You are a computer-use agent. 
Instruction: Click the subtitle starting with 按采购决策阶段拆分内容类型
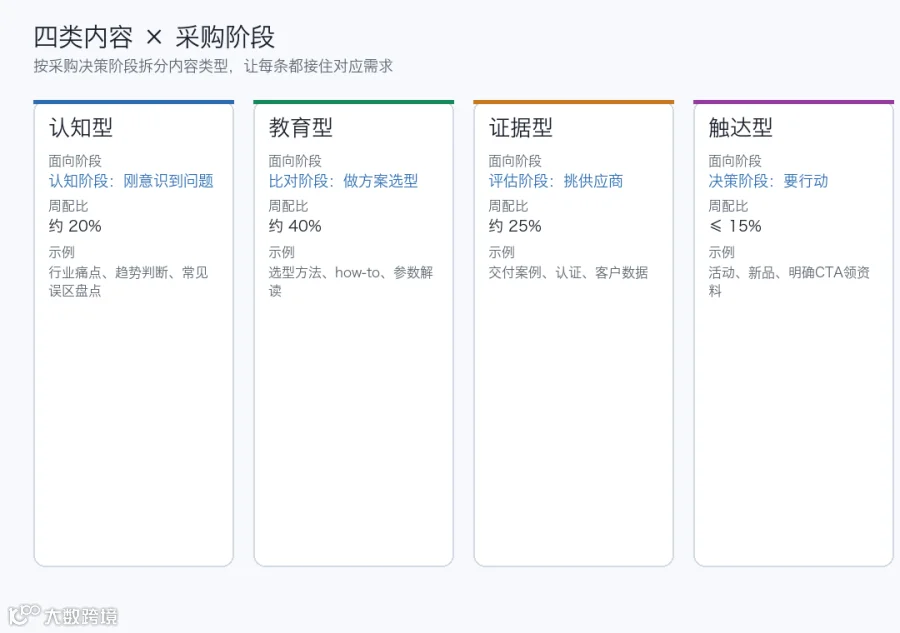click(213, 66)
